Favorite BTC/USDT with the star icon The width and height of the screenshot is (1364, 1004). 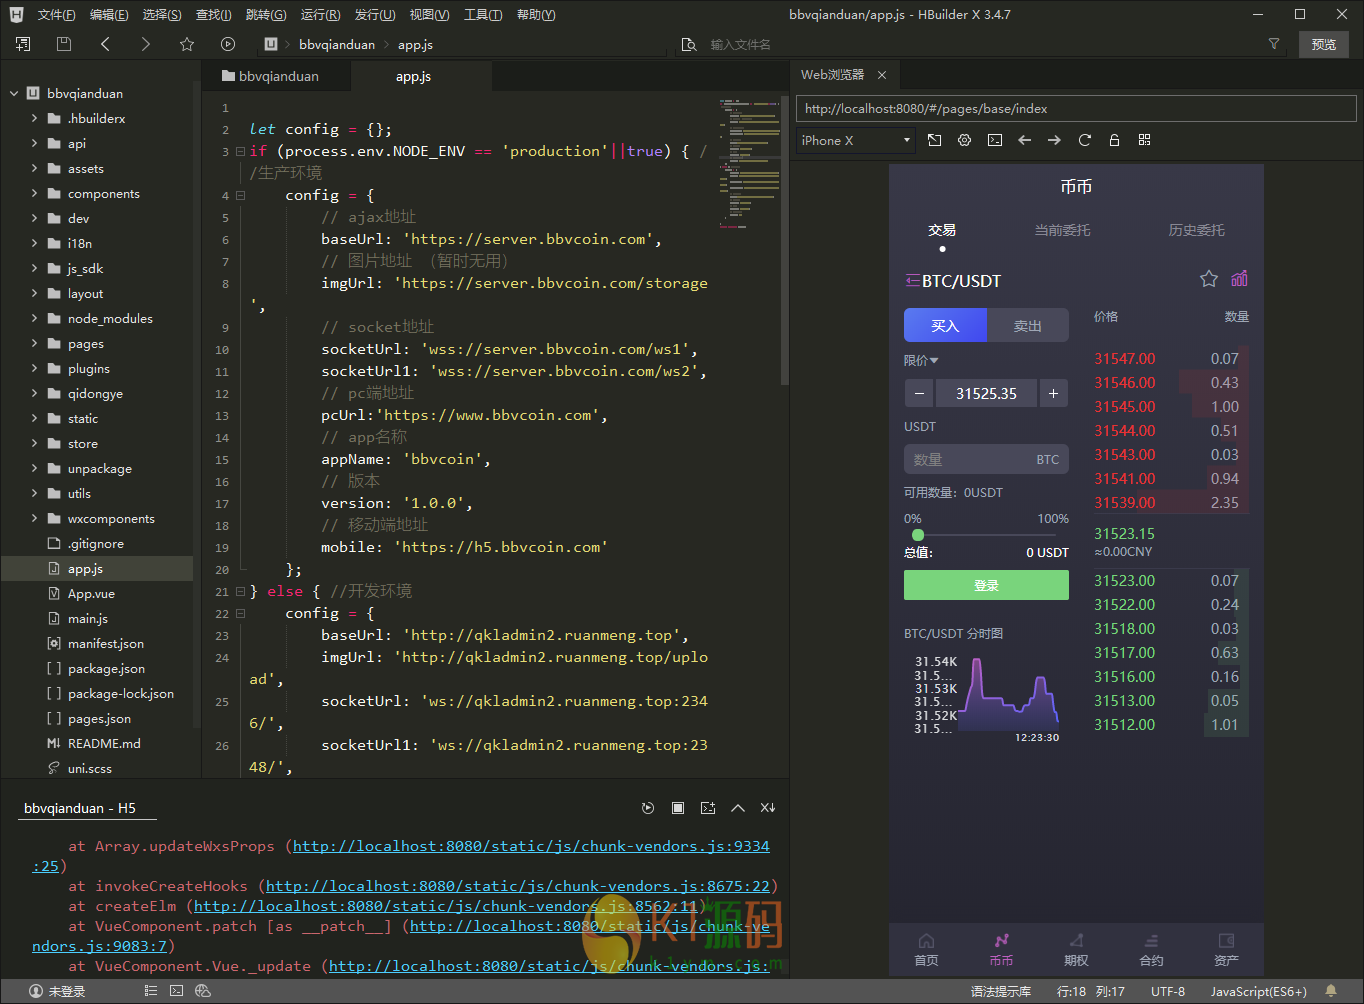click(x=1208, y=279)
